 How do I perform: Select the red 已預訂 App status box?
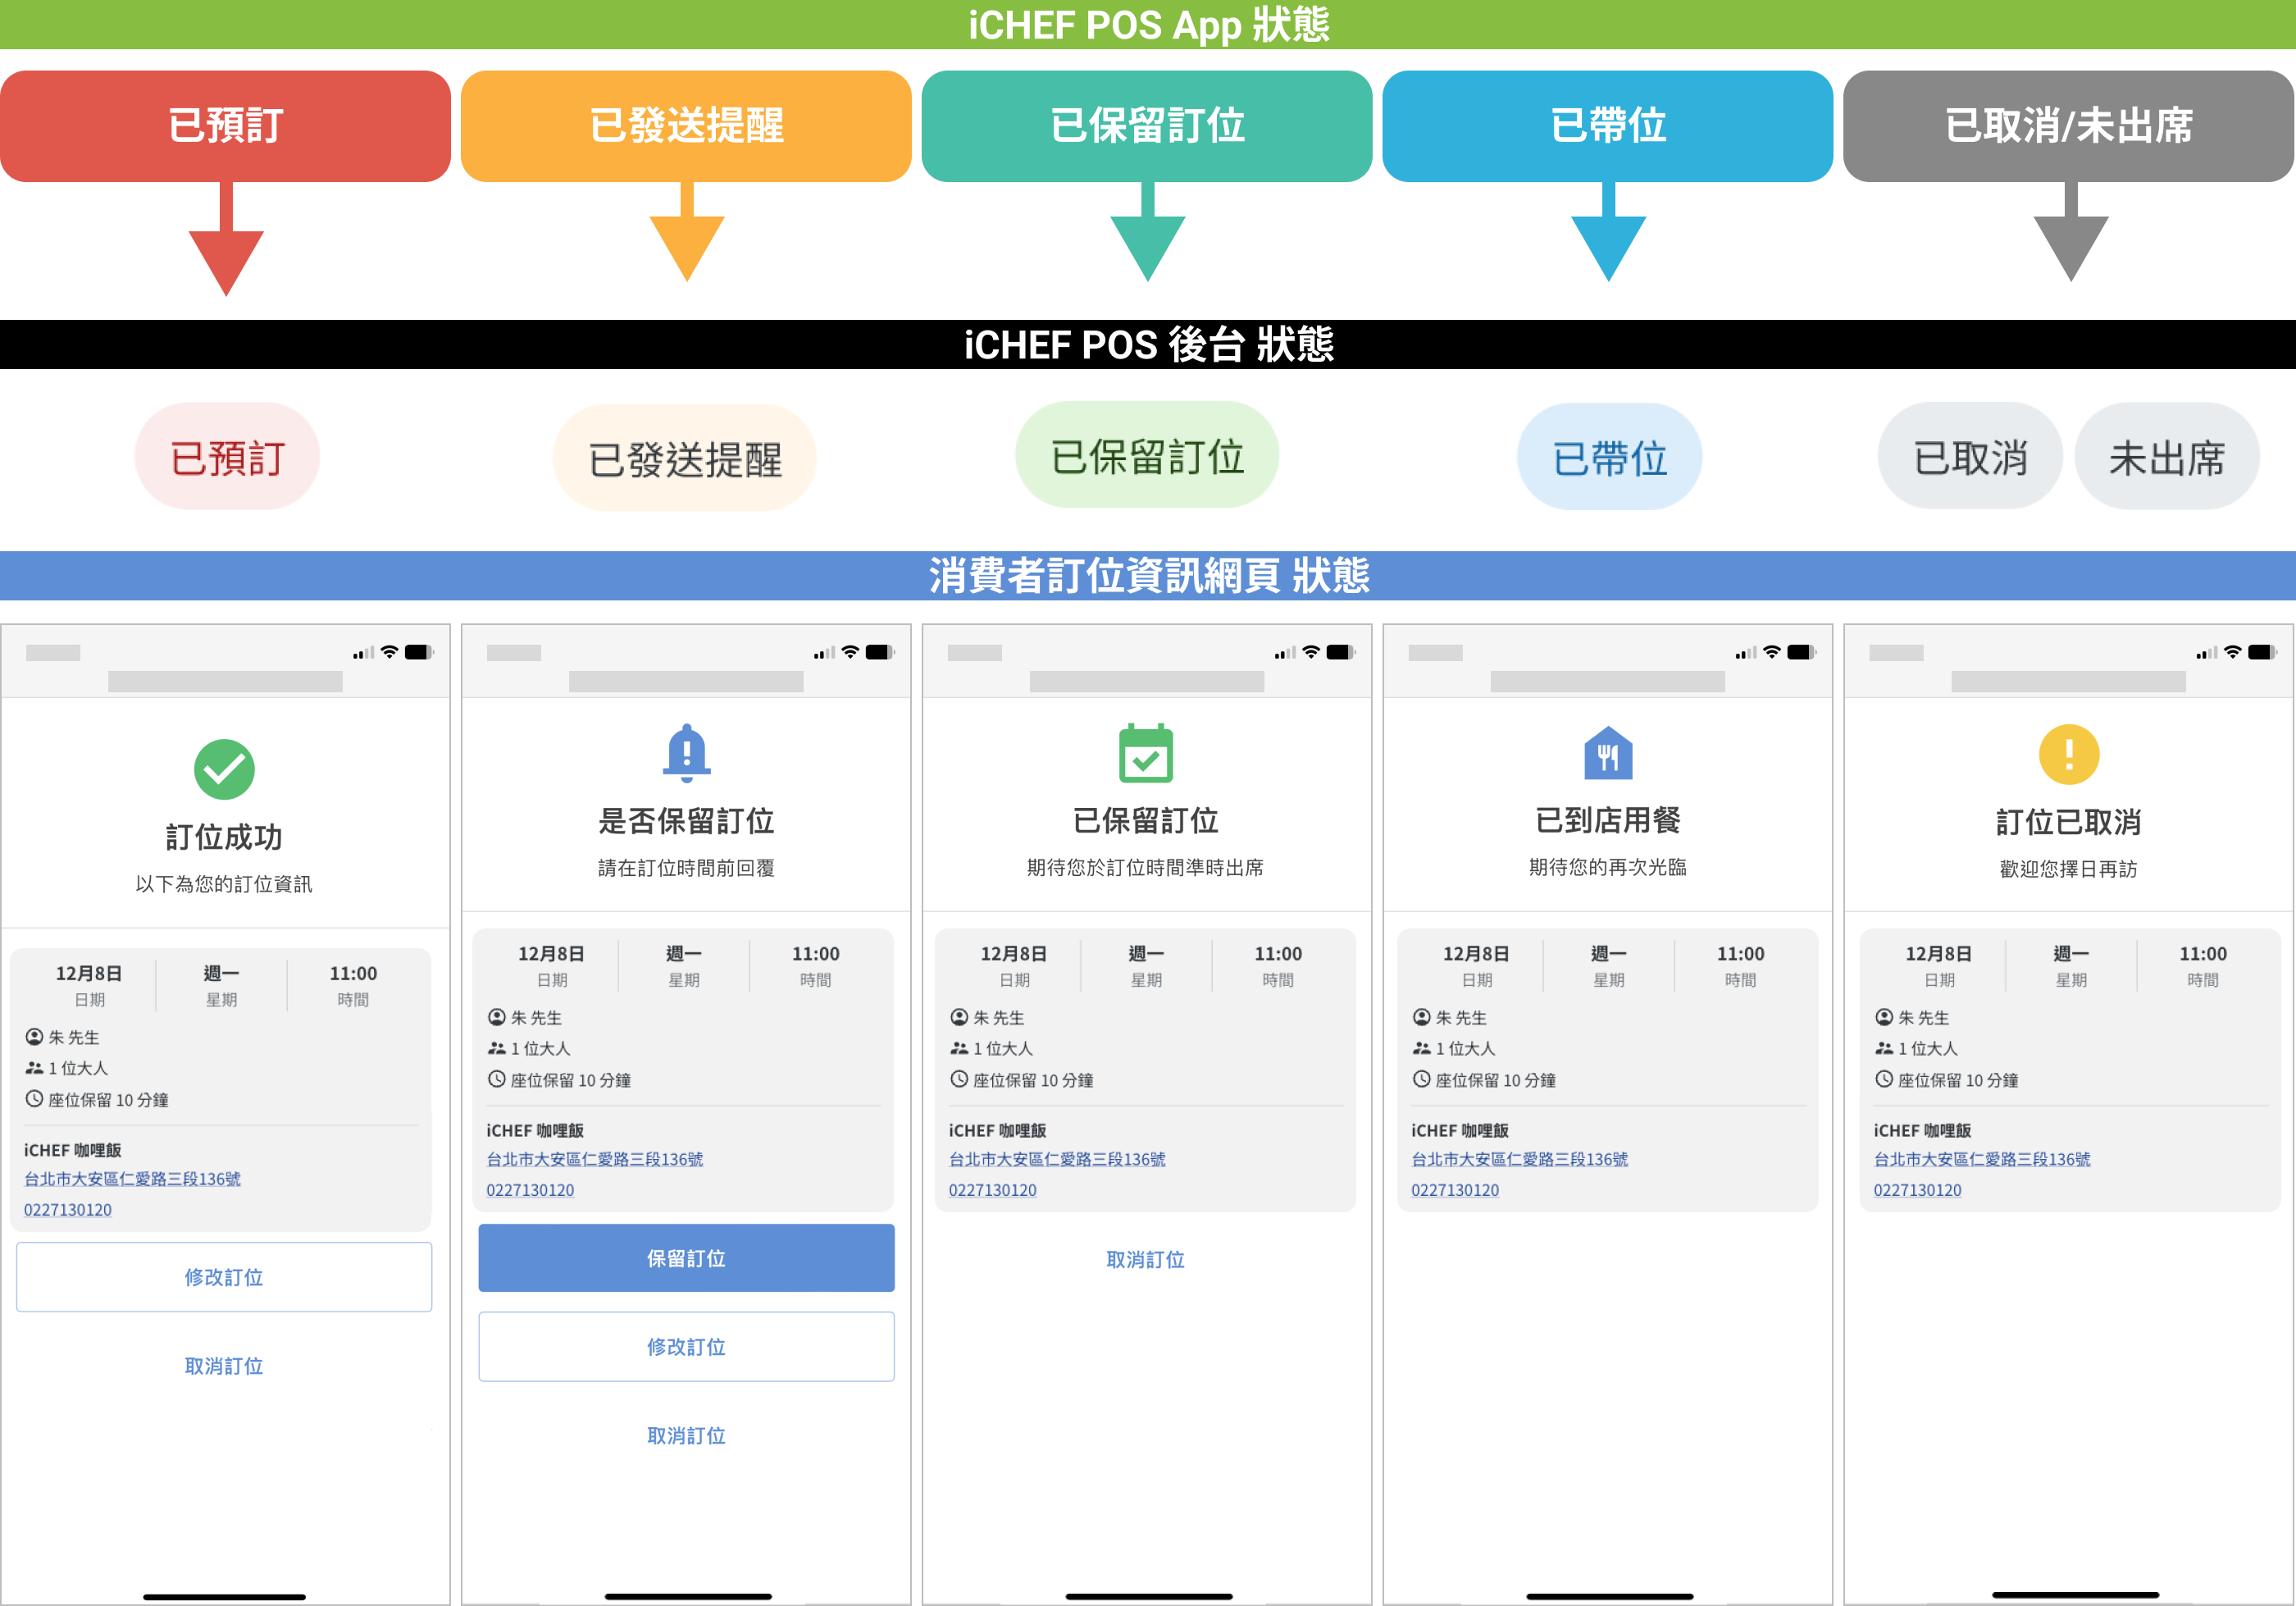click(x=226, y=126)
